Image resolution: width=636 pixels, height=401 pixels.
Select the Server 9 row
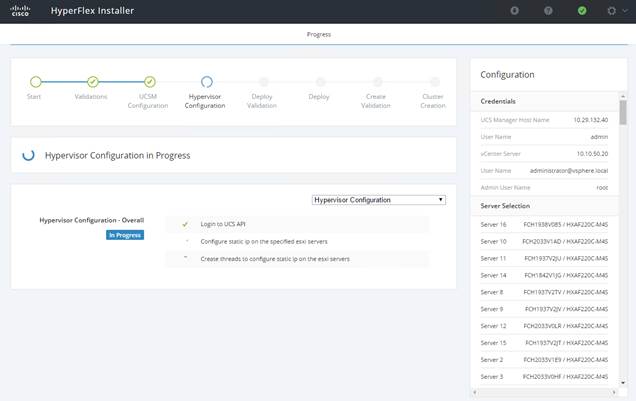544,309
